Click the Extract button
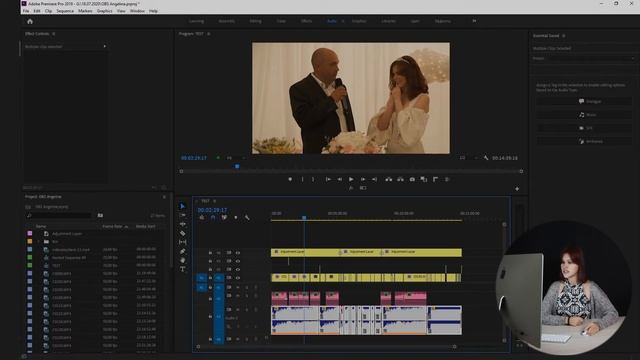This screenshot has width=640, height=360. 400,179
